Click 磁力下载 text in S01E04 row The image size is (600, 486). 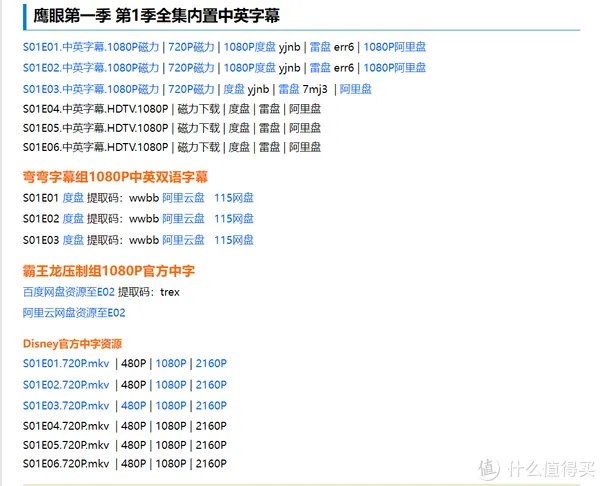199,109
